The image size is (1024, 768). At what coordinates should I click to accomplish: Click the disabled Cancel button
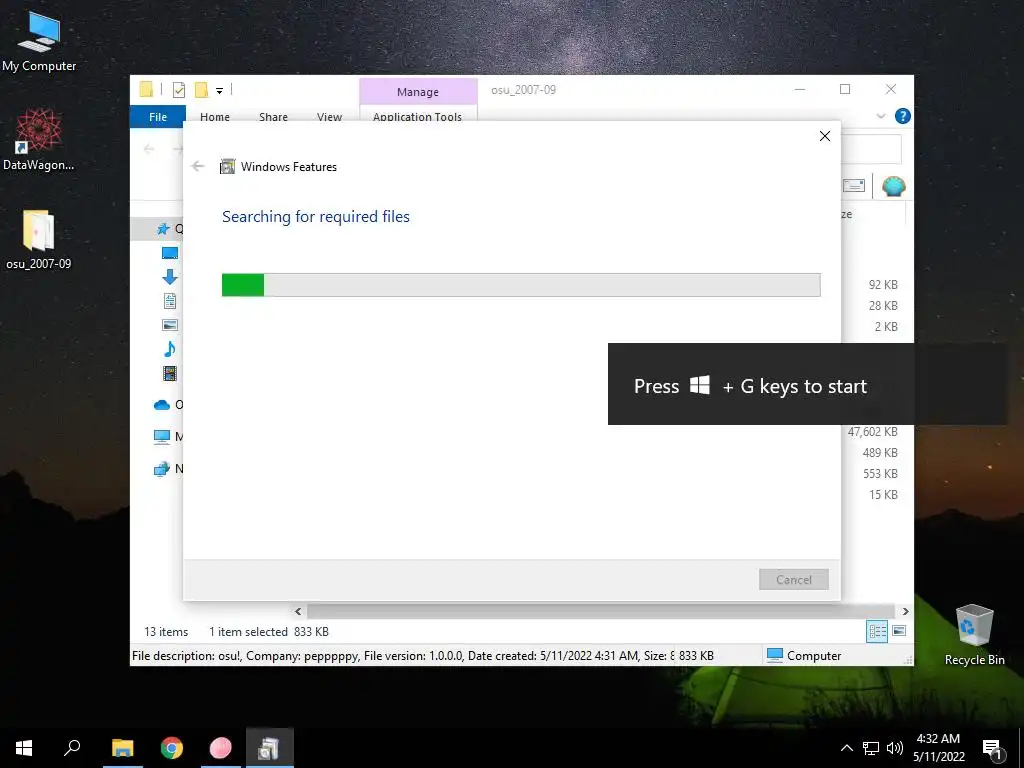[x=793, y=579]
